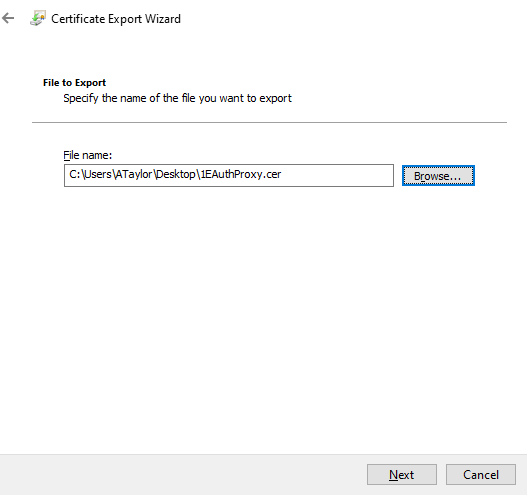Click into the File name path field
The height and width of the screenshot is (495, 527).
tap(229, 175)
